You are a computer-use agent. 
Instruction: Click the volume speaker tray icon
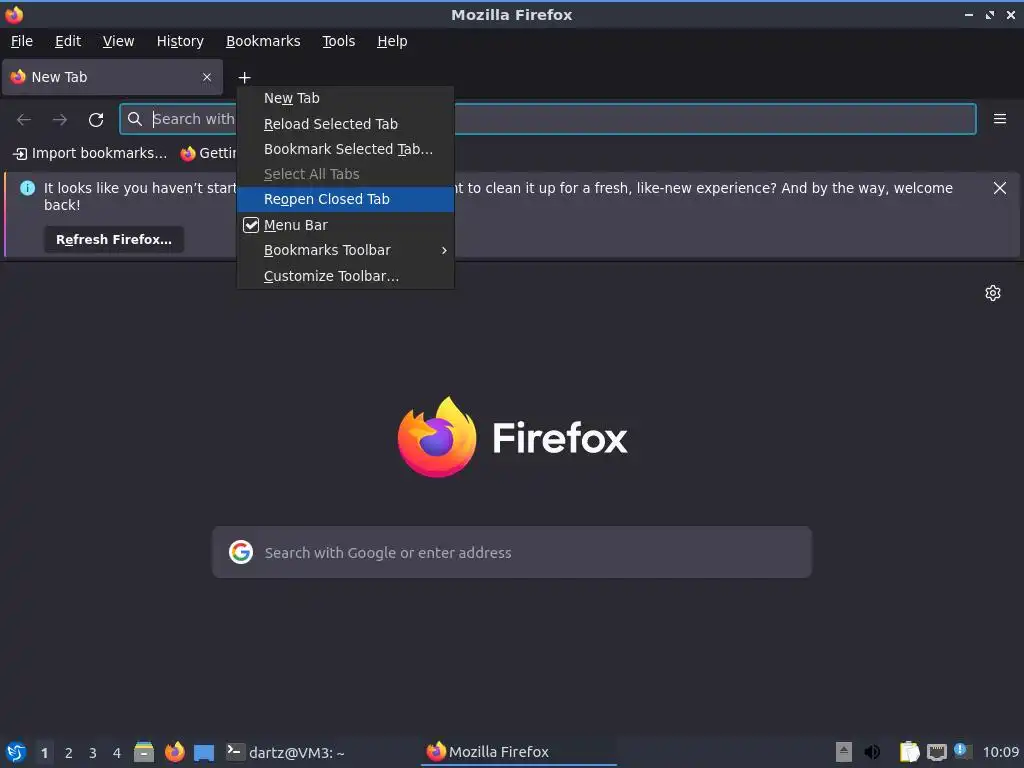pyautogui.click(x=872, y=752)
